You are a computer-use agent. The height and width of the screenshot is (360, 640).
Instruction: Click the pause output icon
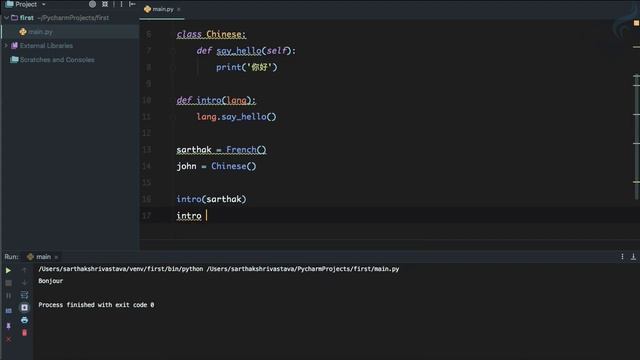(x=8, y=296)
